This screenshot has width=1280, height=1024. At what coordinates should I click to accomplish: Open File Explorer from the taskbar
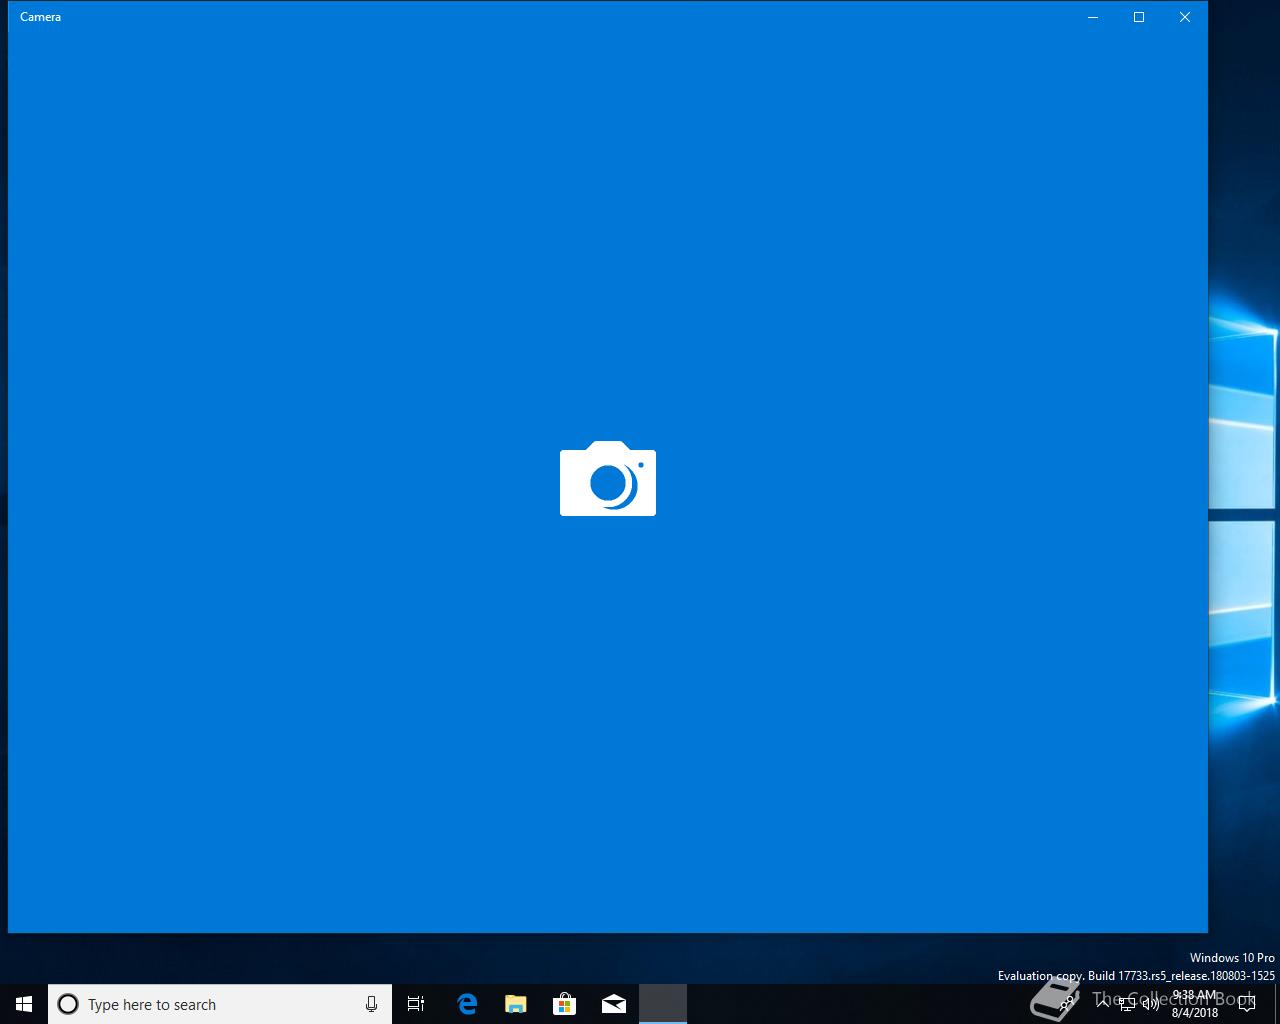click(516, 1004)
